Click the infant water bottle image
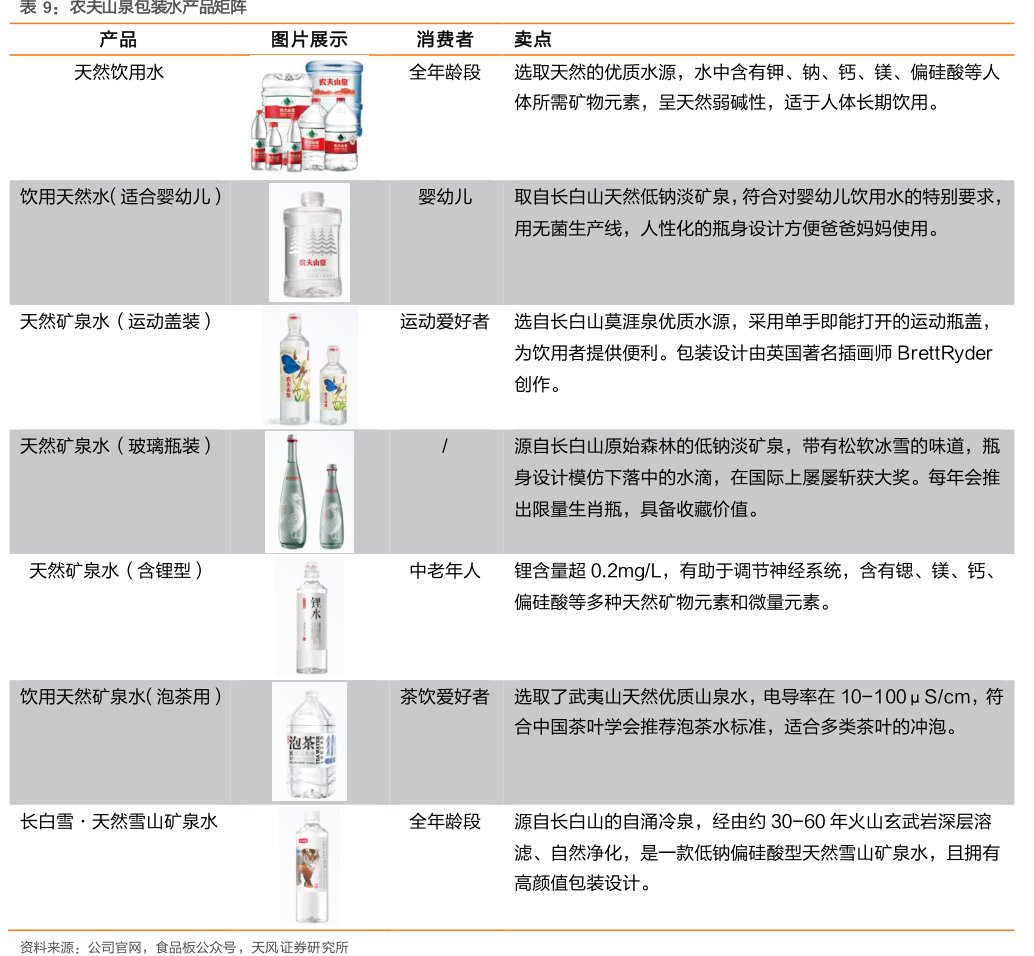1034x956 pixels. [x=309, y=242]
